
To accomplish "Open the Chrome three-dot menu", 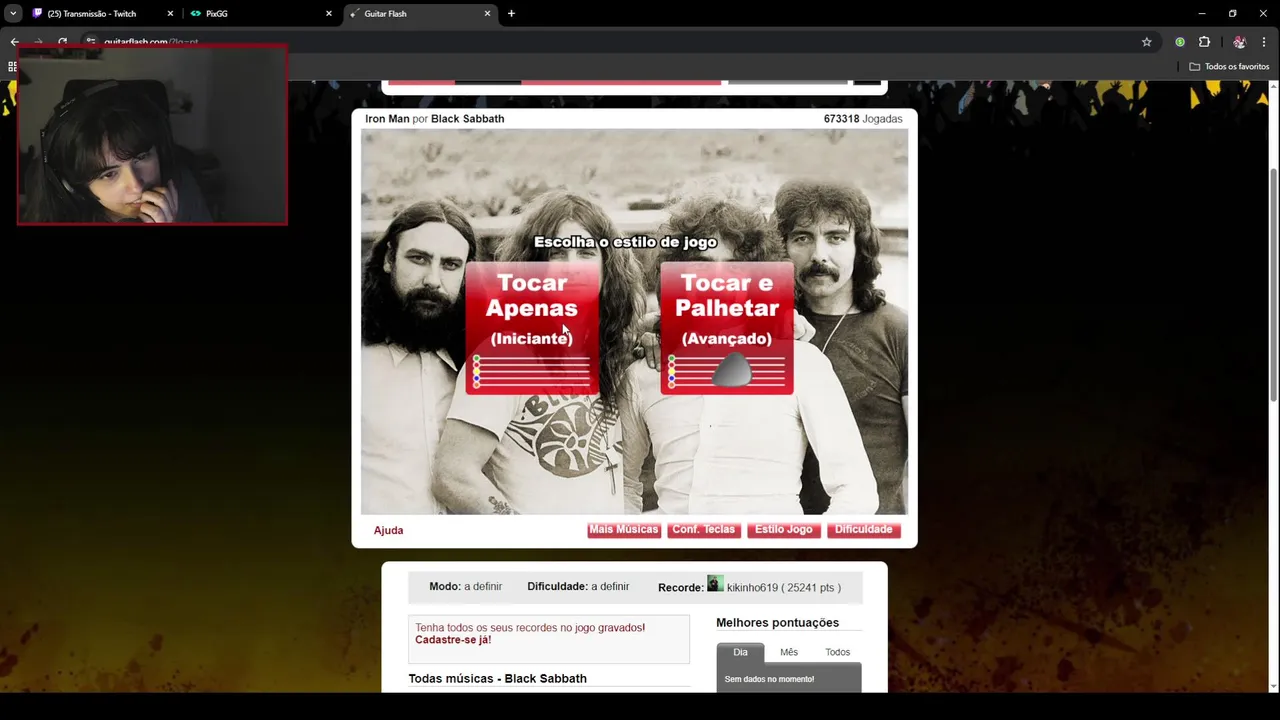I will click(1265, 42).
